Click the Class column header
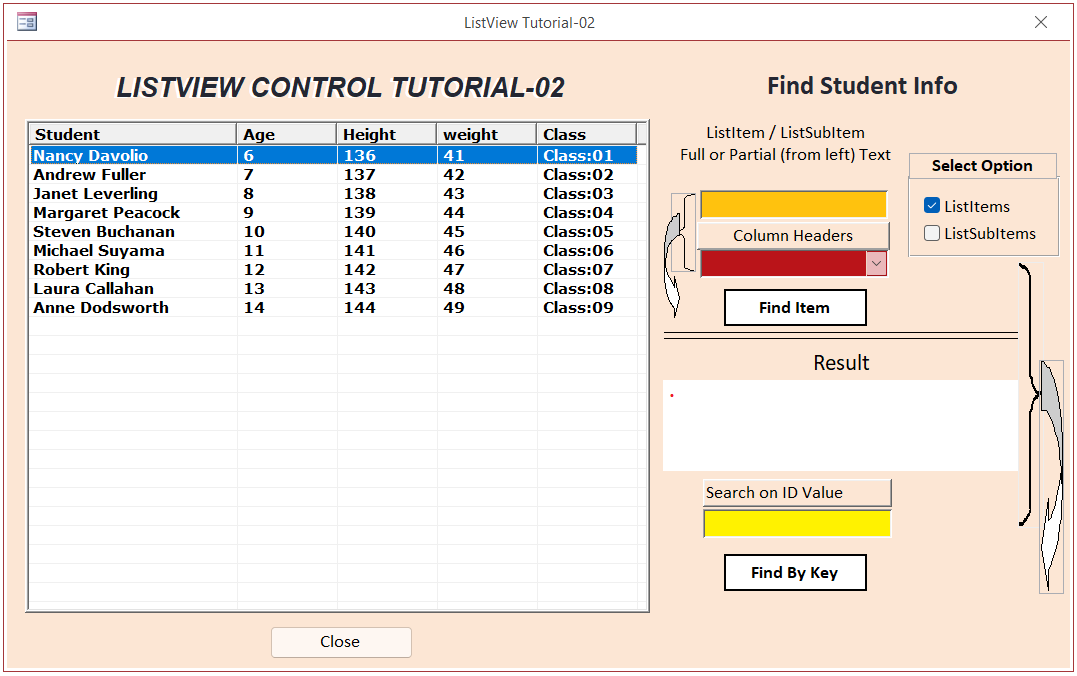This screenshot has width=1077, height=676. pyautogui.click(x=586, y=133)
